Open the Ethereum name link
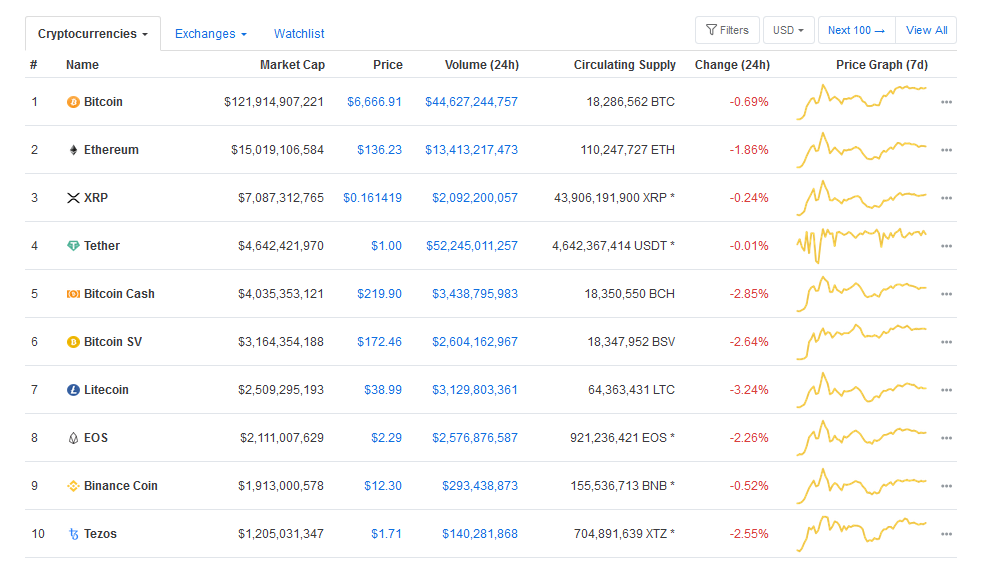The width and height of the screenshot is (983, 561). (111, 150)
